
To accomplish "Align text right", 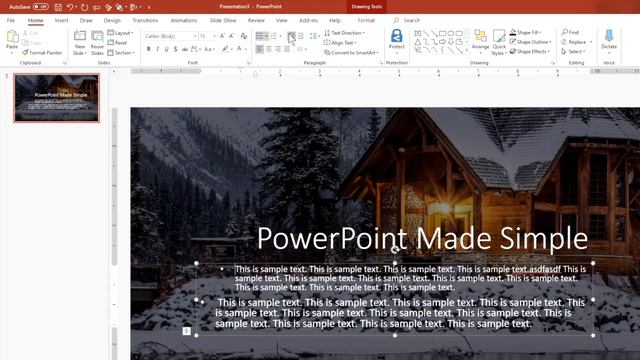I will [x=278, y=49].
